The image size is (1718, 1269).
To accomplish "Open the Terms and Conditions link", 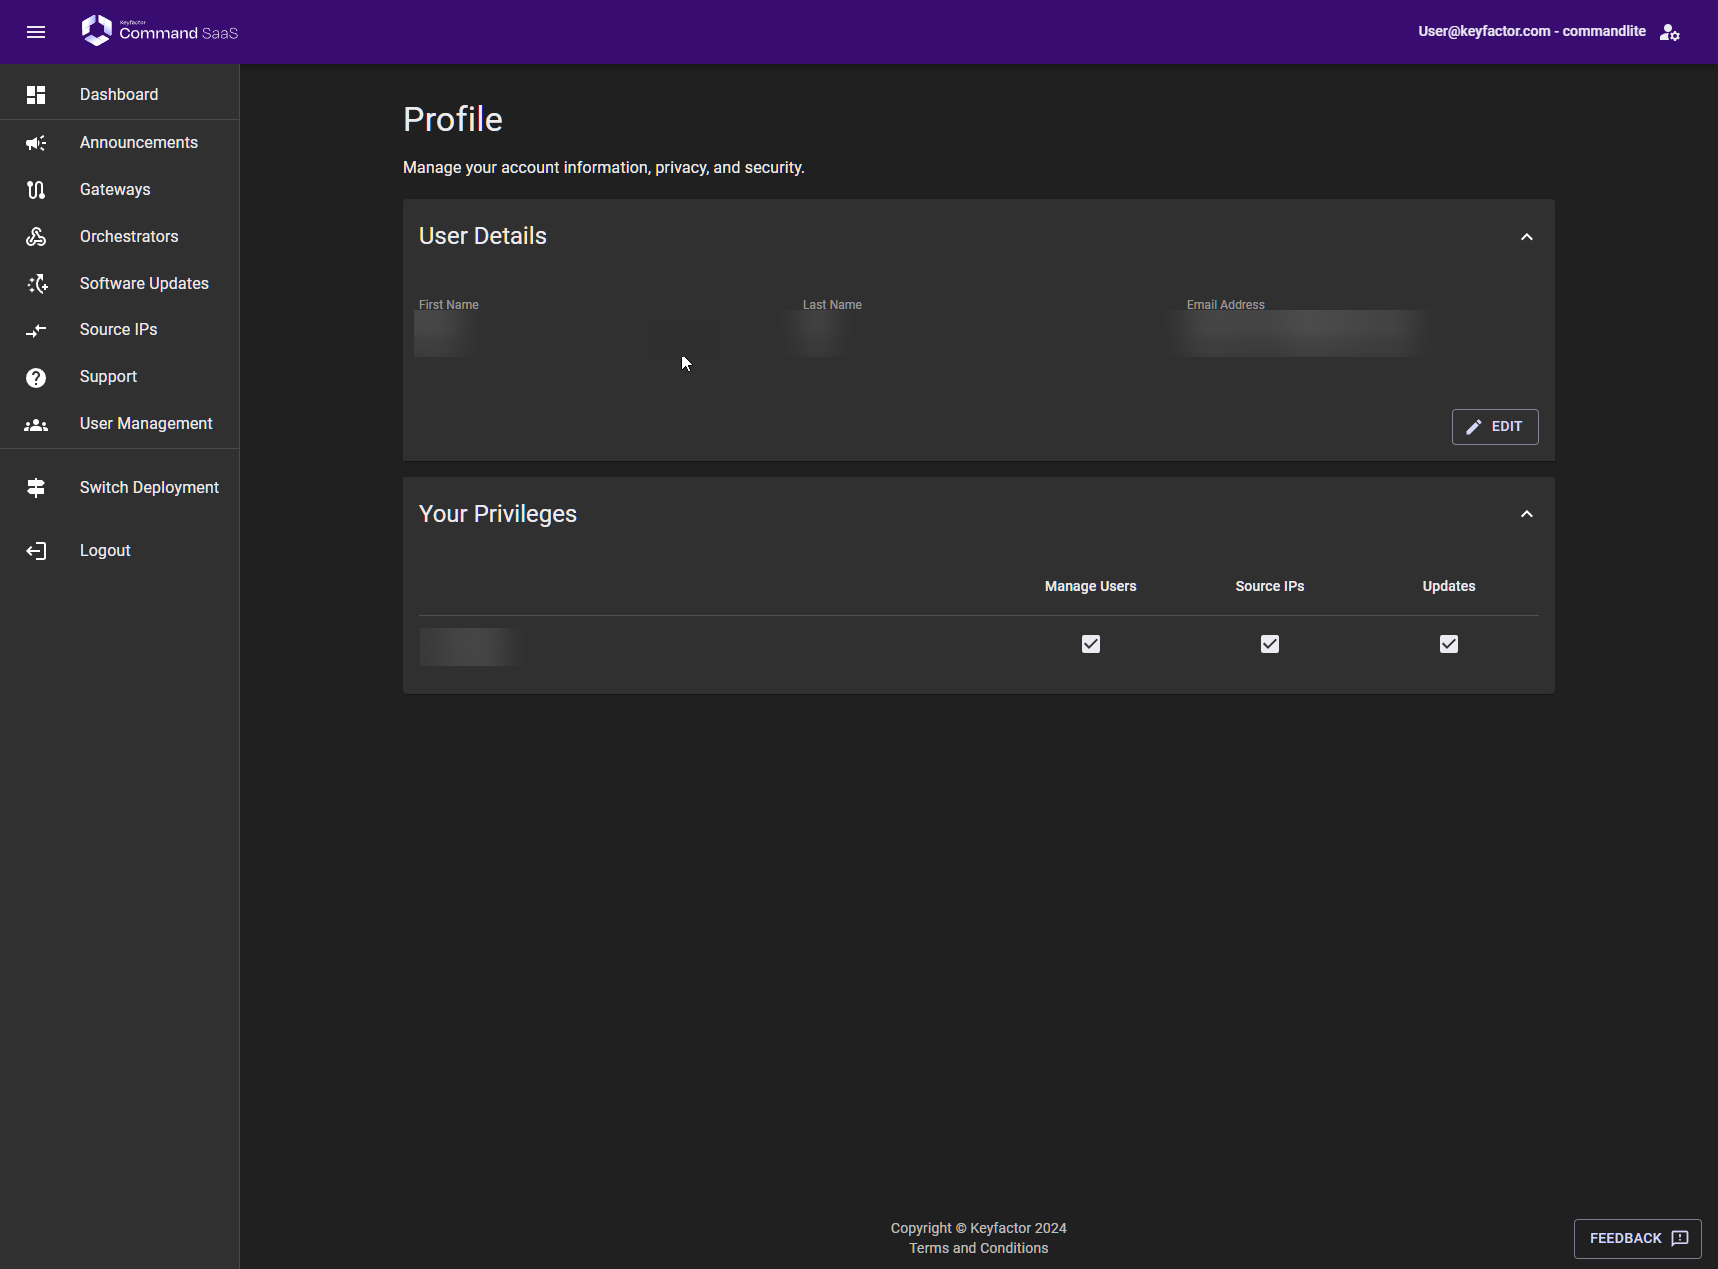I will (x=978, y=1248).
